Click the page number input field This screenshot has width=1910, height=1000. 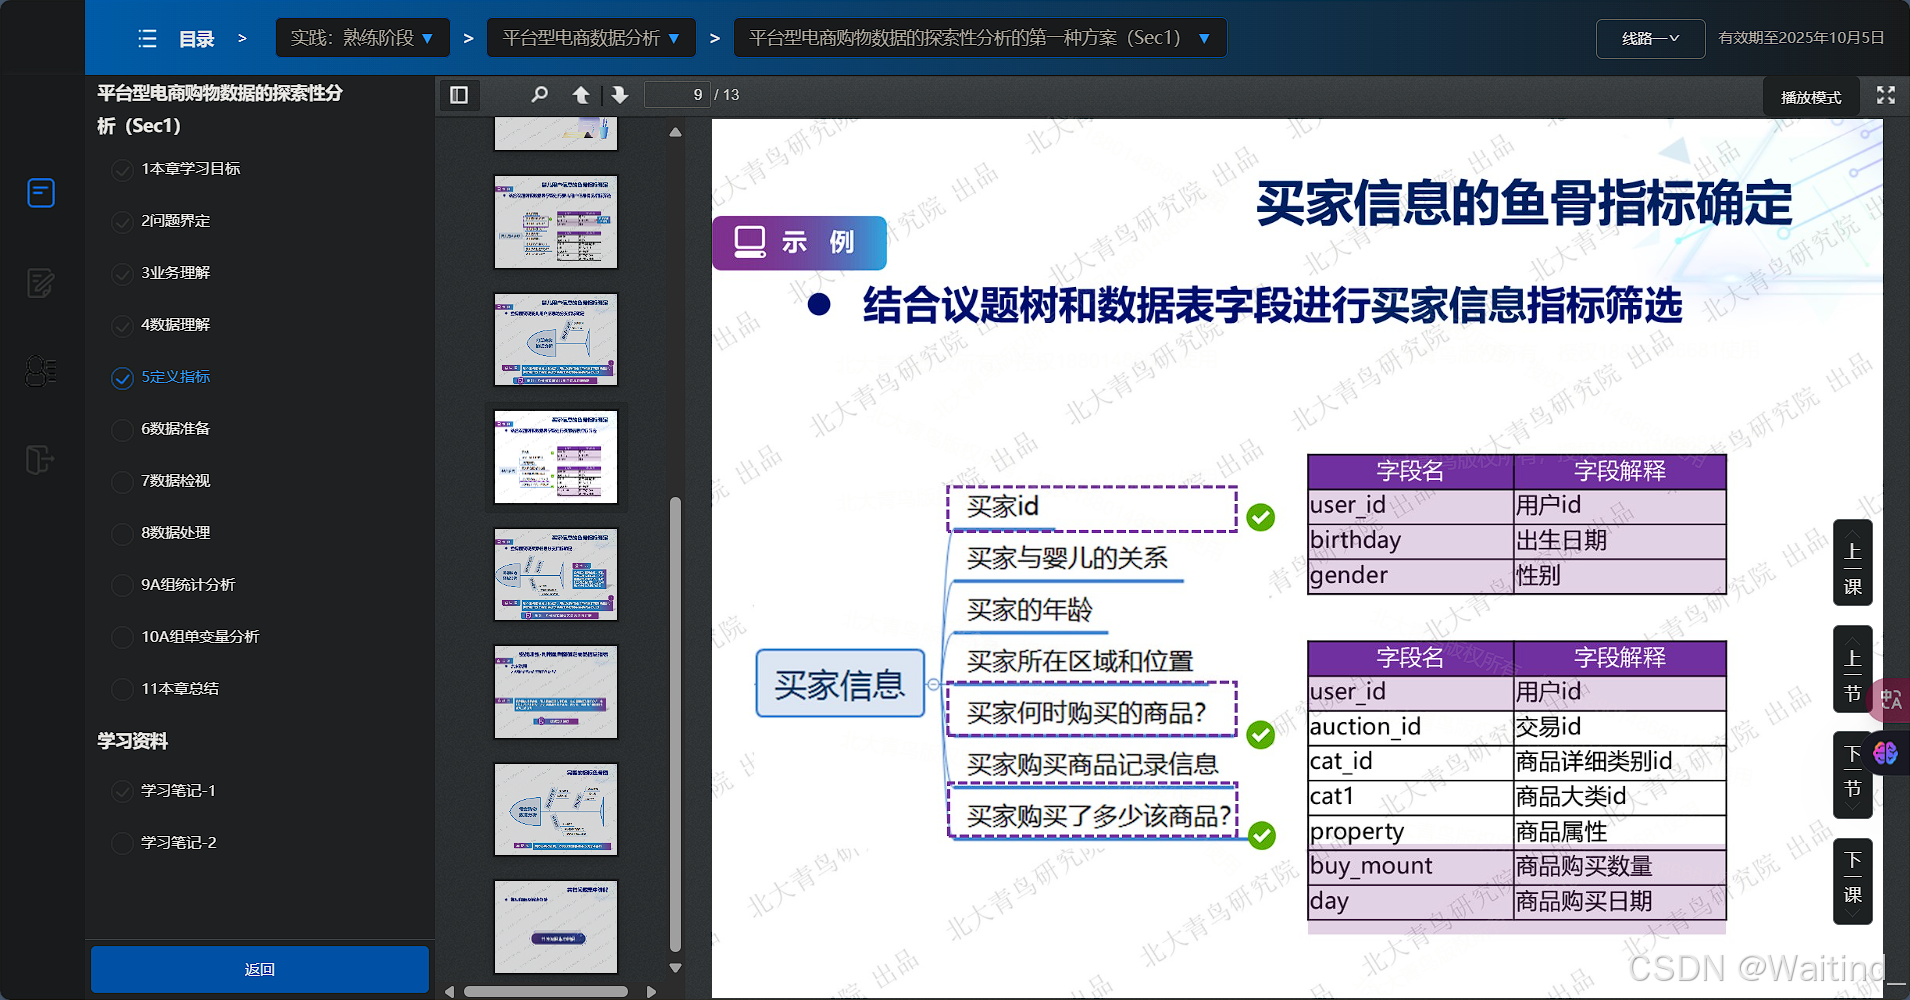pos(677,95)
